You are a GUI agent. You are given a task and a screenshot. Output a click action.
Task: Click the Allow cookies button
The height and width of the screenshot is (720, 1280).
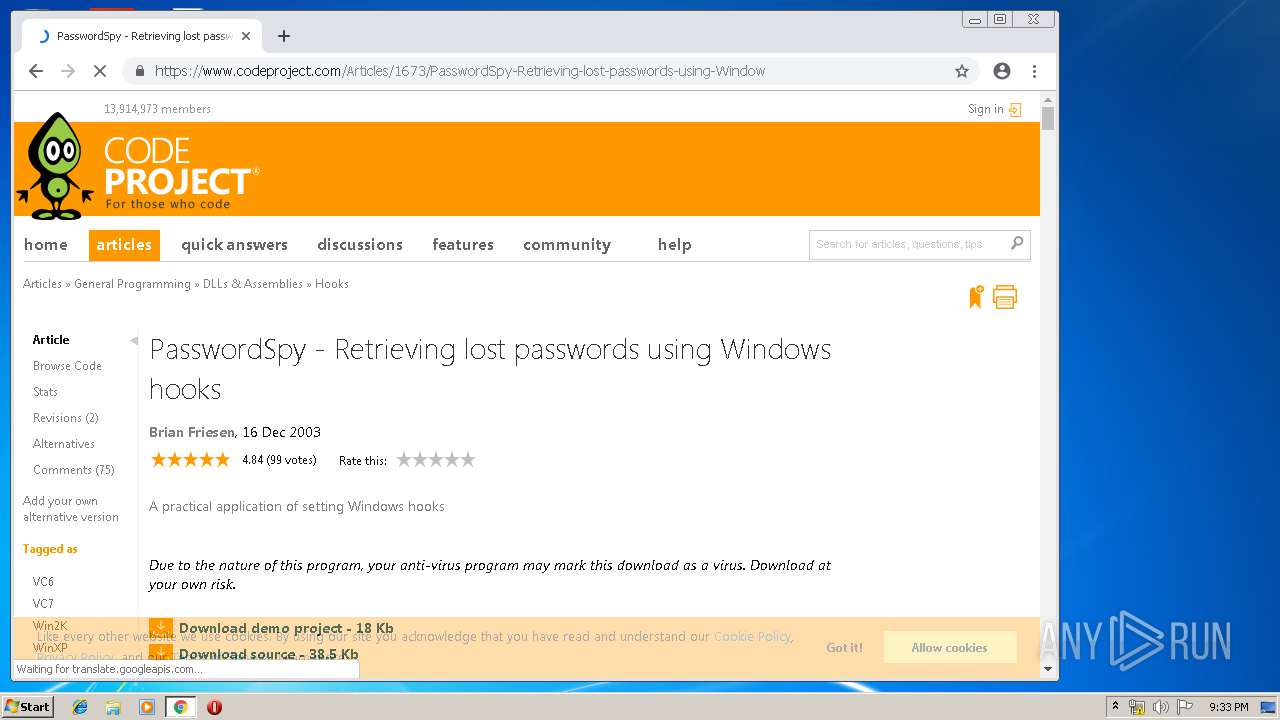coord(949,648)
